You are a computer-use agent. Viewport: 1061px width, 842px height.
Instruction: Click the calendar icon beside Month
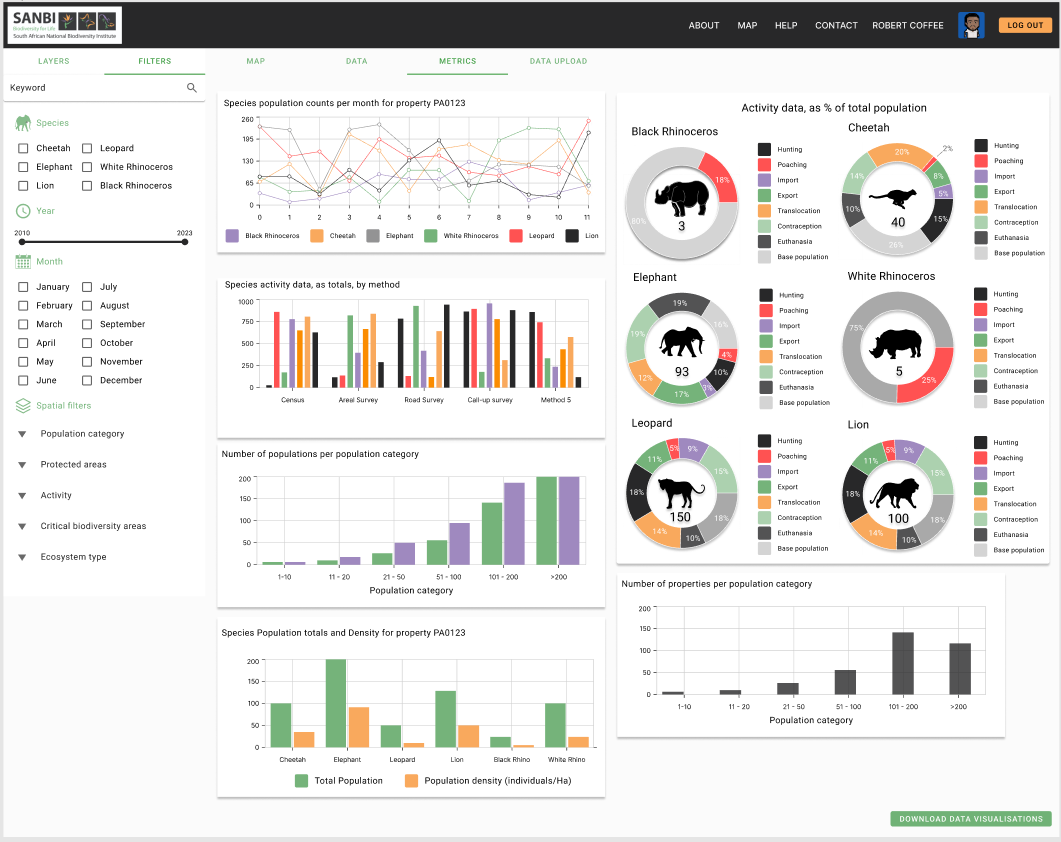tap(22, 261)
